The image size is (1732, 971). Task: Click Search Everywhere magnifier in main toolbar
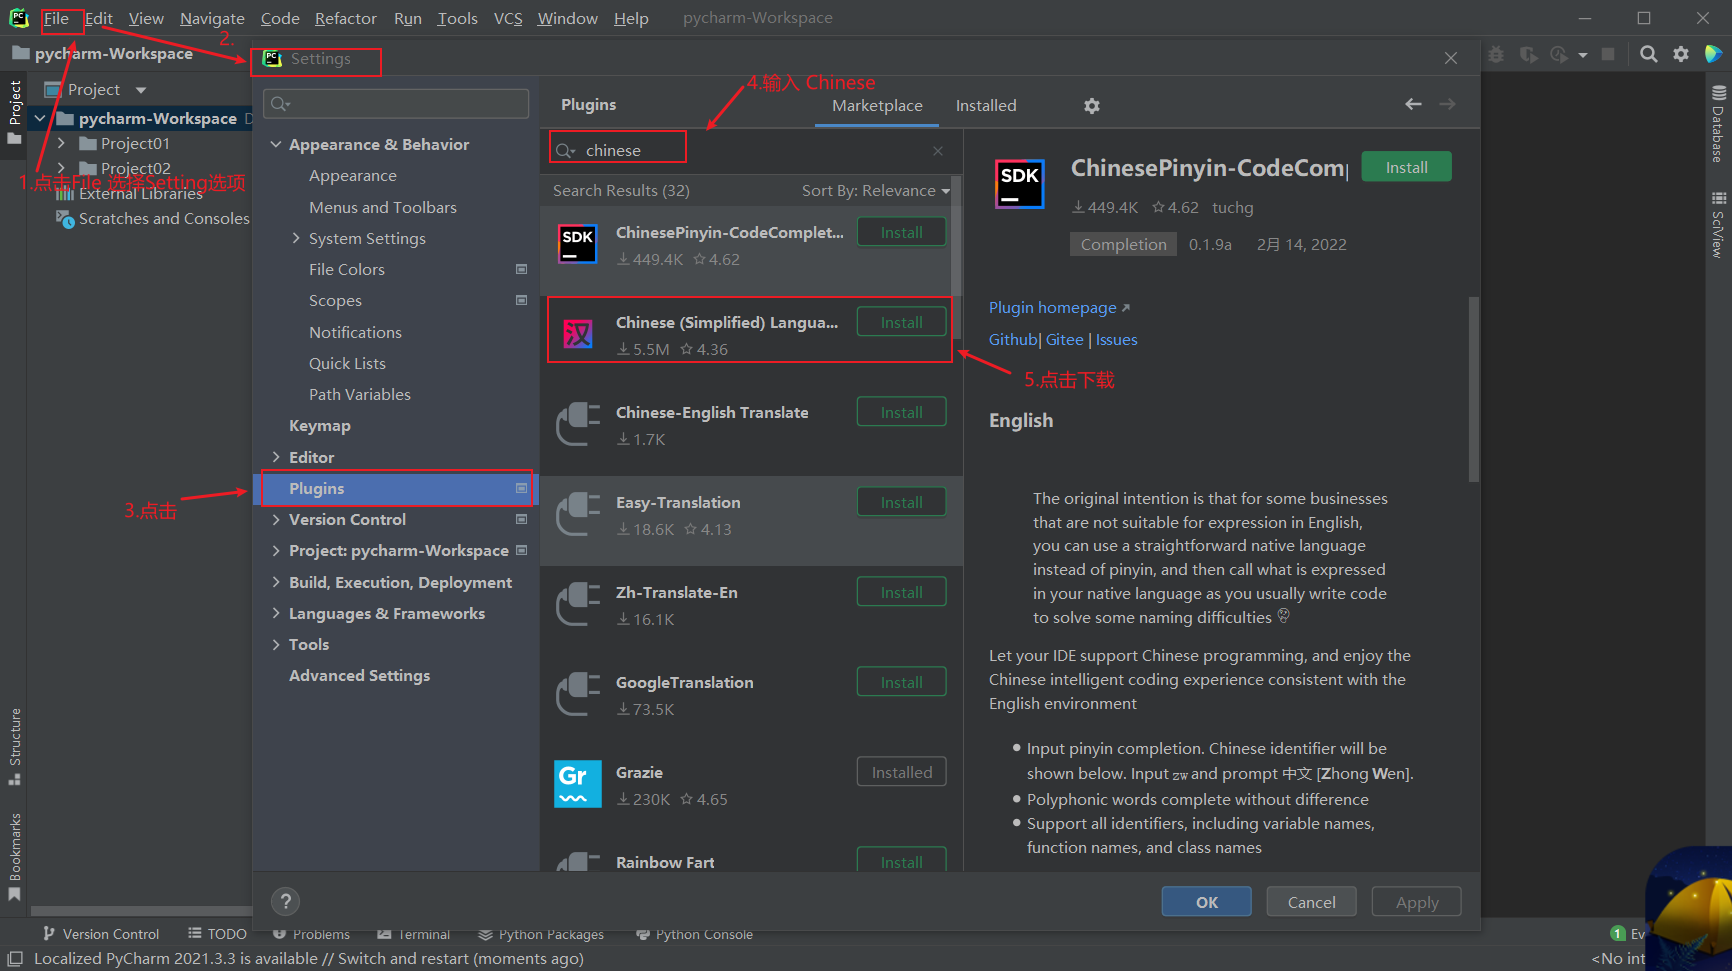[1649, 54]
